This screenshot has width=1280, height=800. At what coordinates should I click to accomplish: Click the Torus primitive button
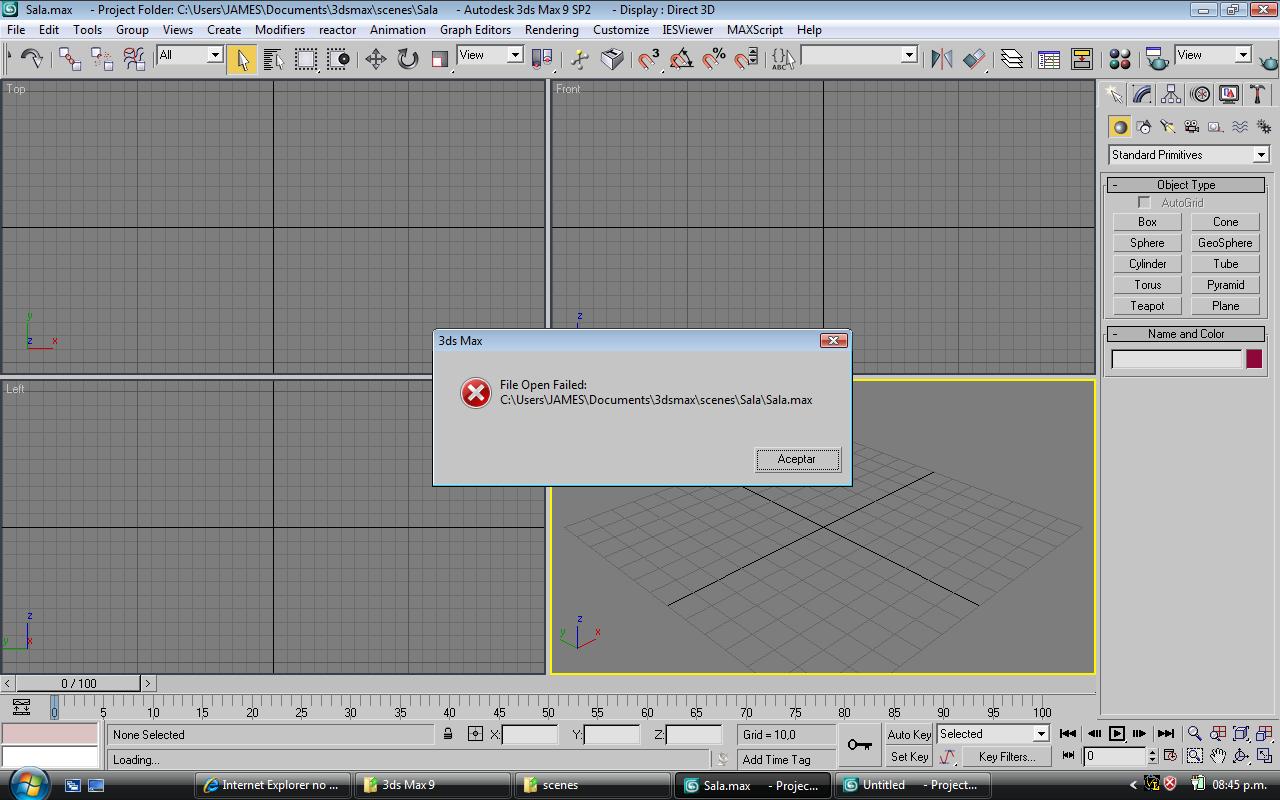point(1147,285)
